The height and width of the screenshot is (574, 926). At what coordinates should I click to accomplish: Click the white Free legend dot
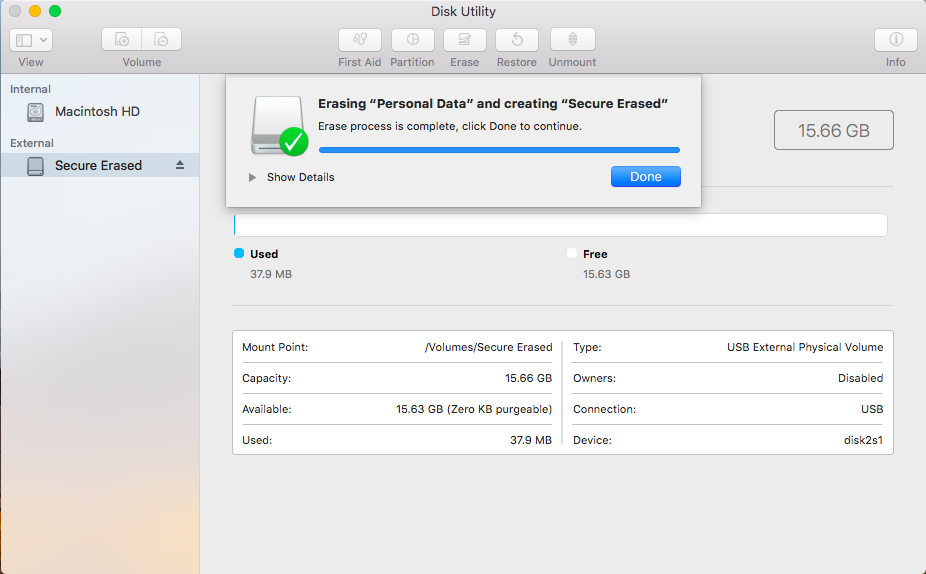572,253
